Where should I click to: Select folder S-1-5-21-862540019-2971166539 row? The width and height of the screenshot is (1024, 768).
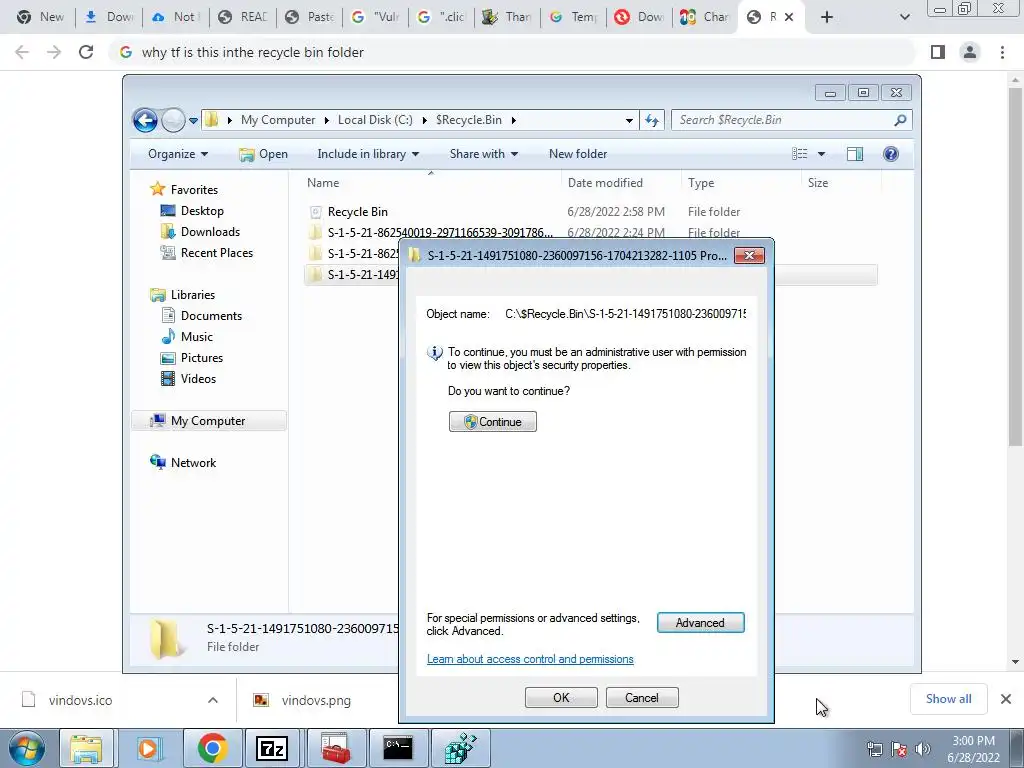click(x=590, y=232)
